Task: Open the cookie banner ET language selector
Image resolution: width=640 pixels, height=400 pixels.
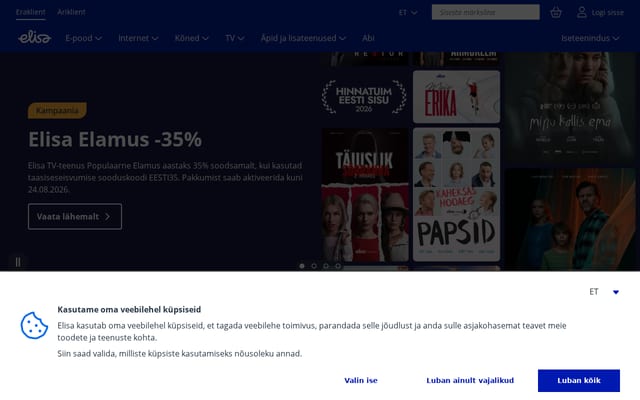Action: point(604,291)
